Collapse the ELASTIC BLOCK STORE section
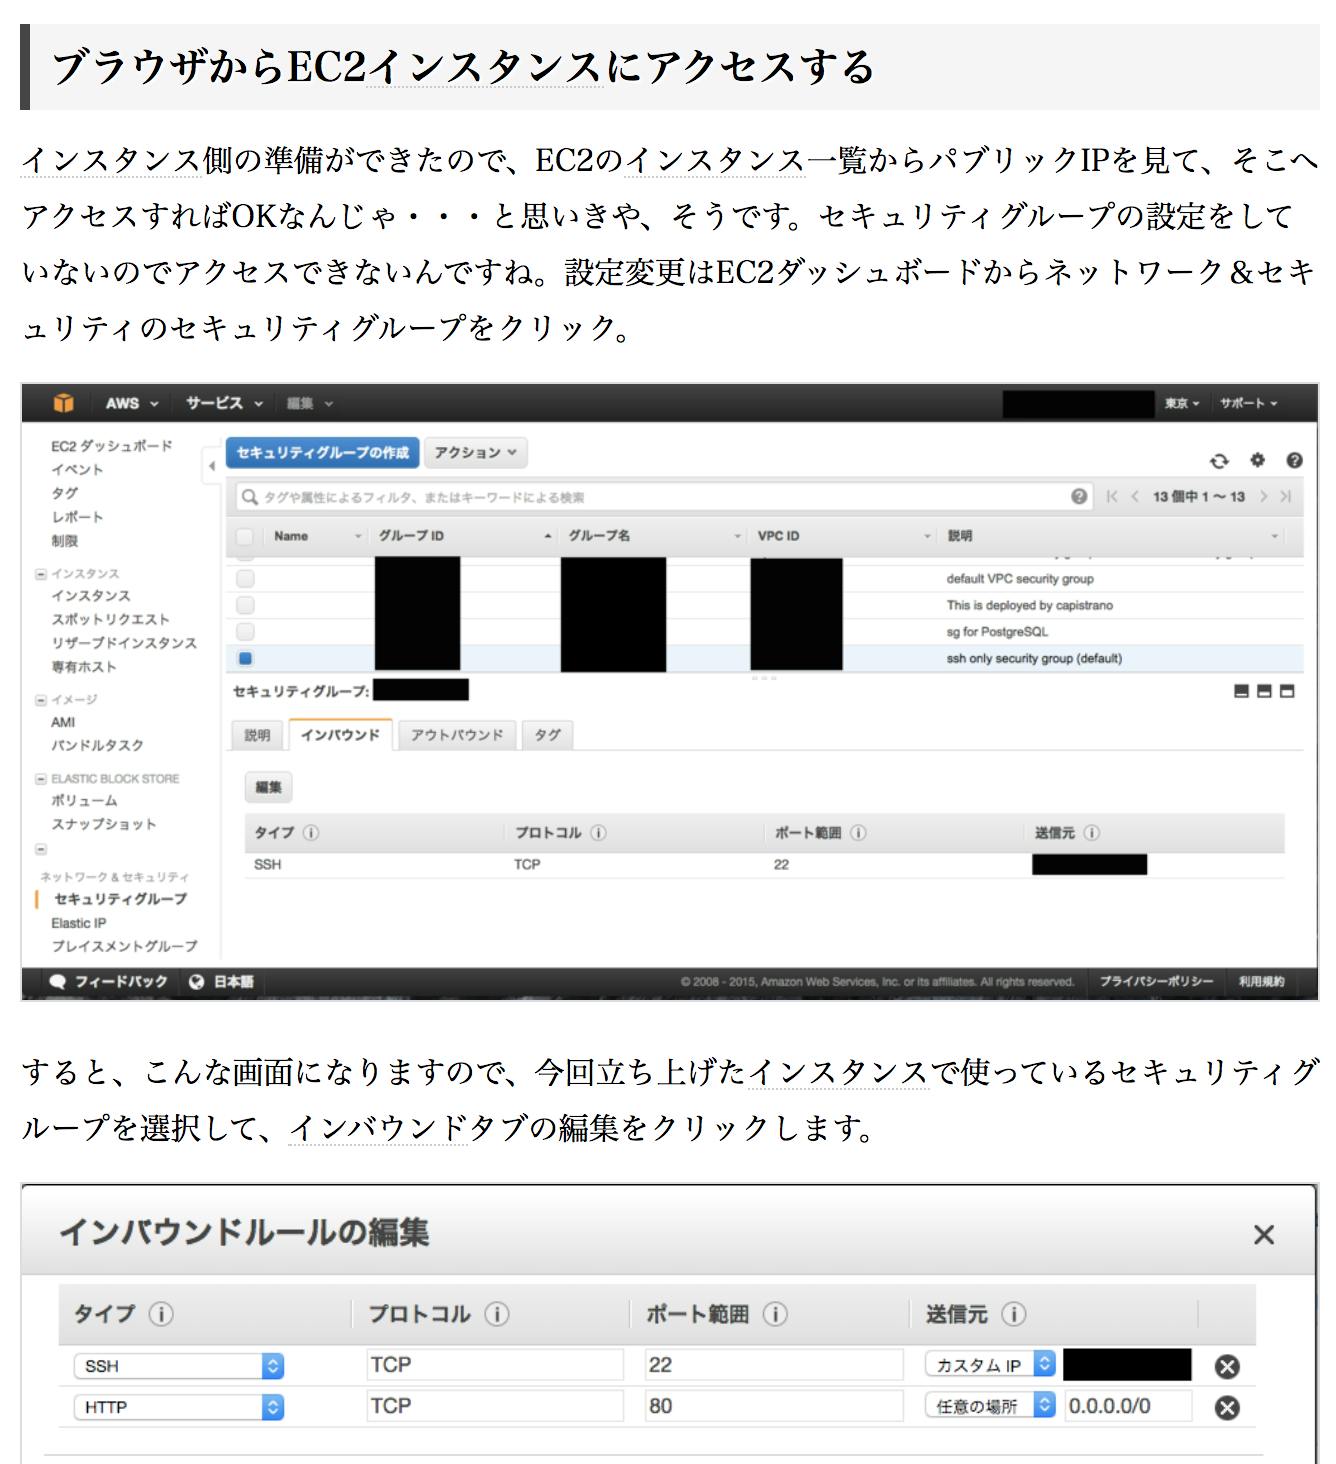1336x1464 pixels. 41,778
